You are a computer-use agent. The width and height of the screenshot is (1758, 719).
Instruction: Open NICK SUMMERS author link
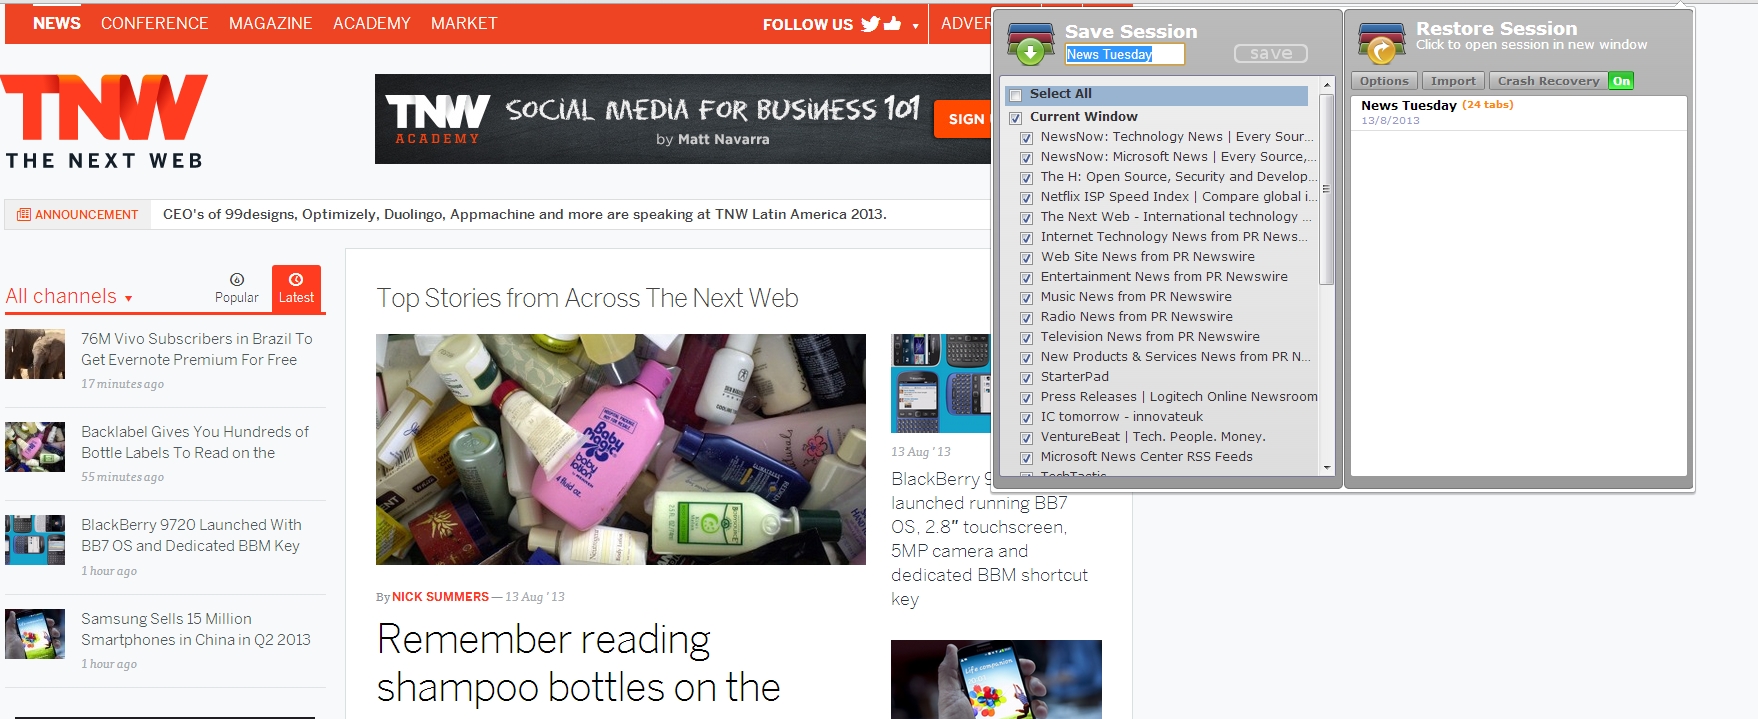point(440,597)
